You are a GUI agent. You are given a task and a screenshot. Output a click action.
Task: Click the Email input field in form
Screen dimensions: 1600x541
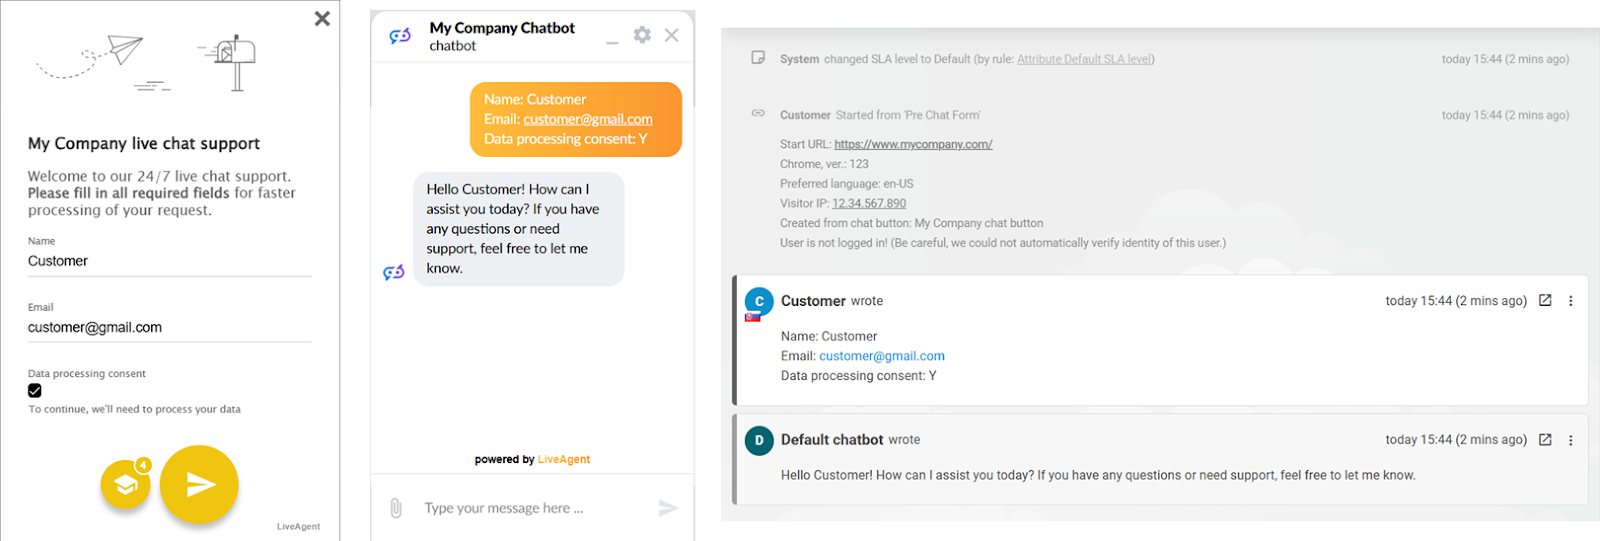point(168,327)
